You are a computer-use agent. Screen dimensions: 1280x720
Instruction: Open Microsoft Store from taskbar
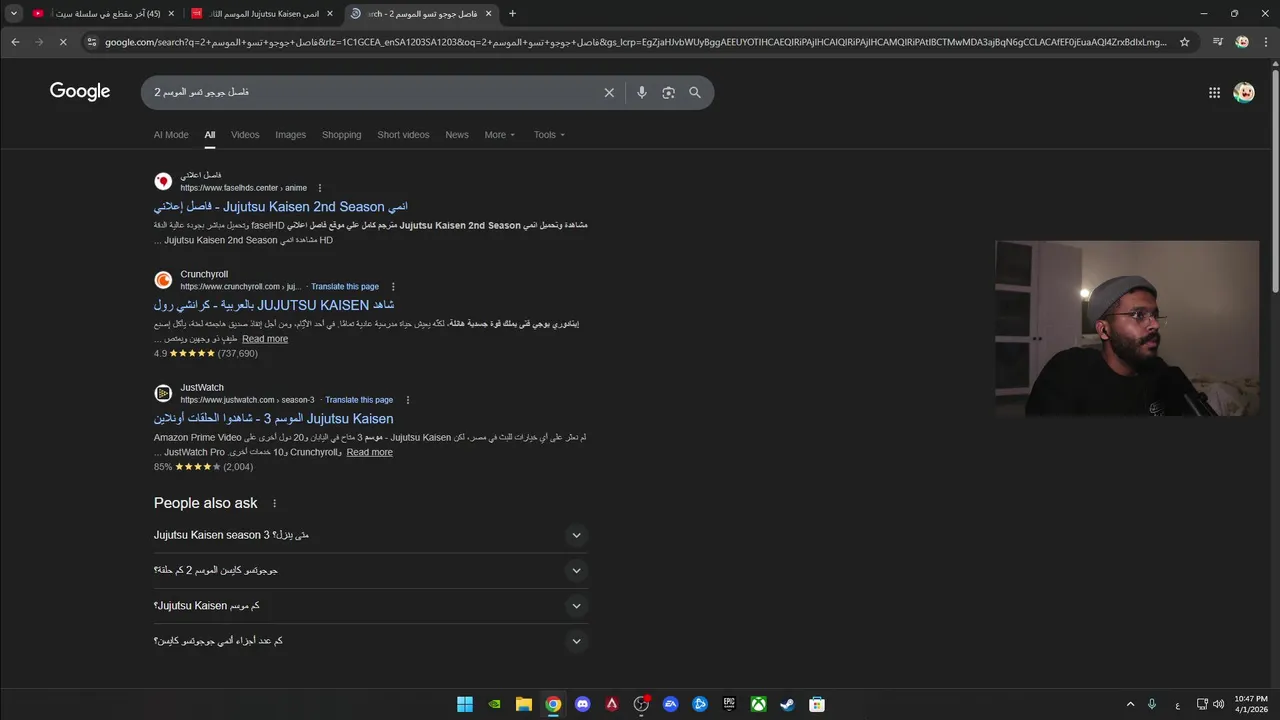[x=817, y=704]
